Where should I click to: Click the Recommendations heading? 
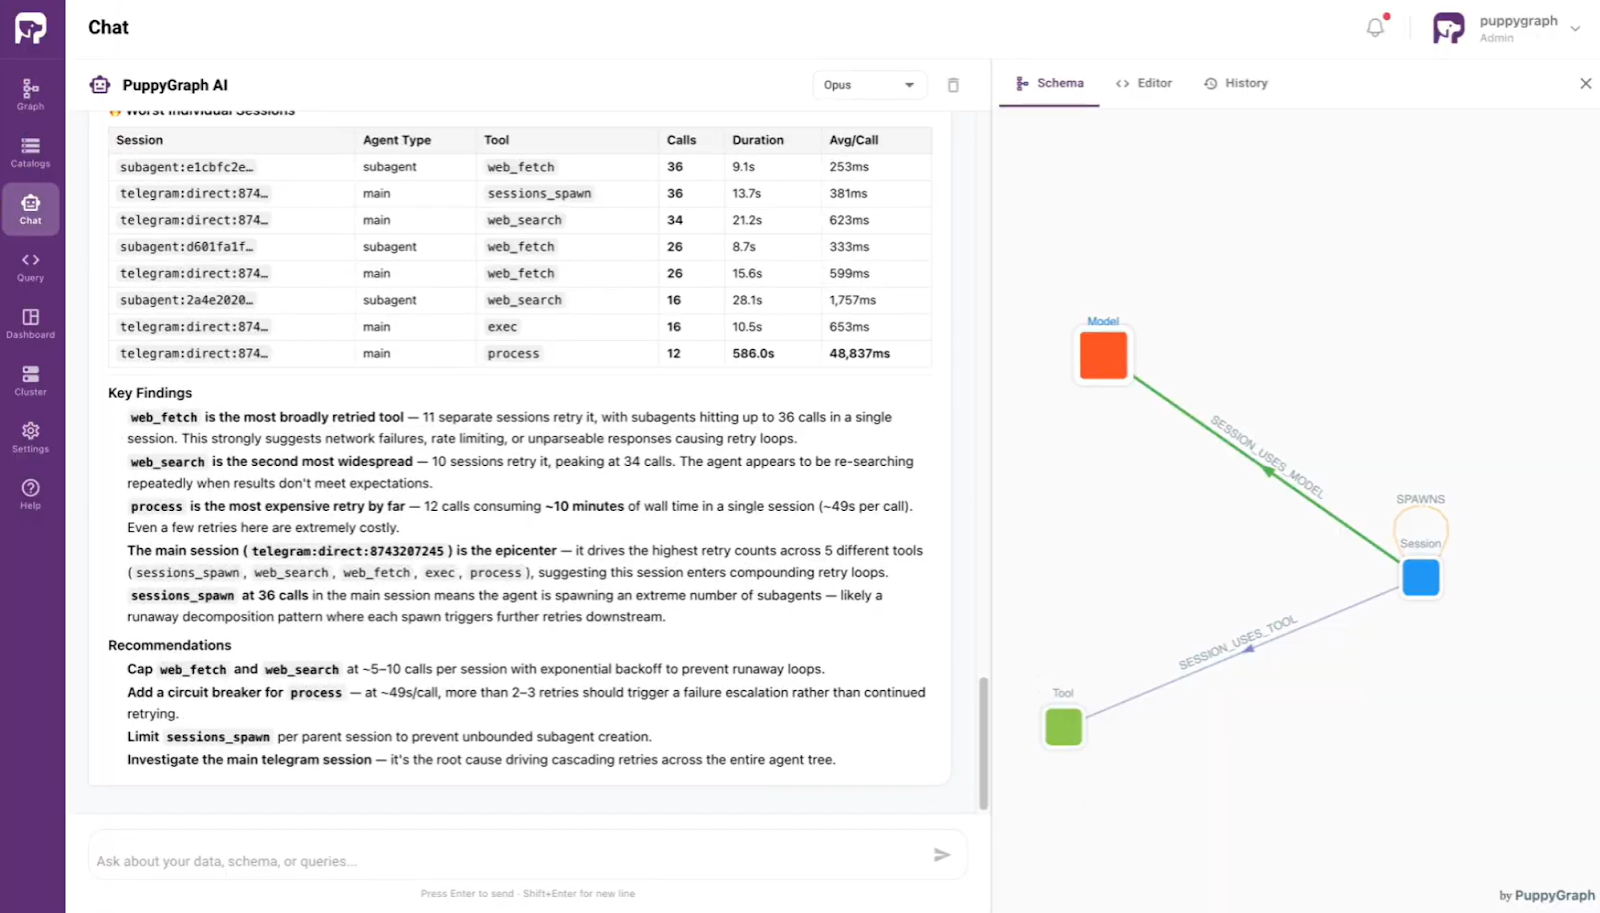(x=169, y=645)
